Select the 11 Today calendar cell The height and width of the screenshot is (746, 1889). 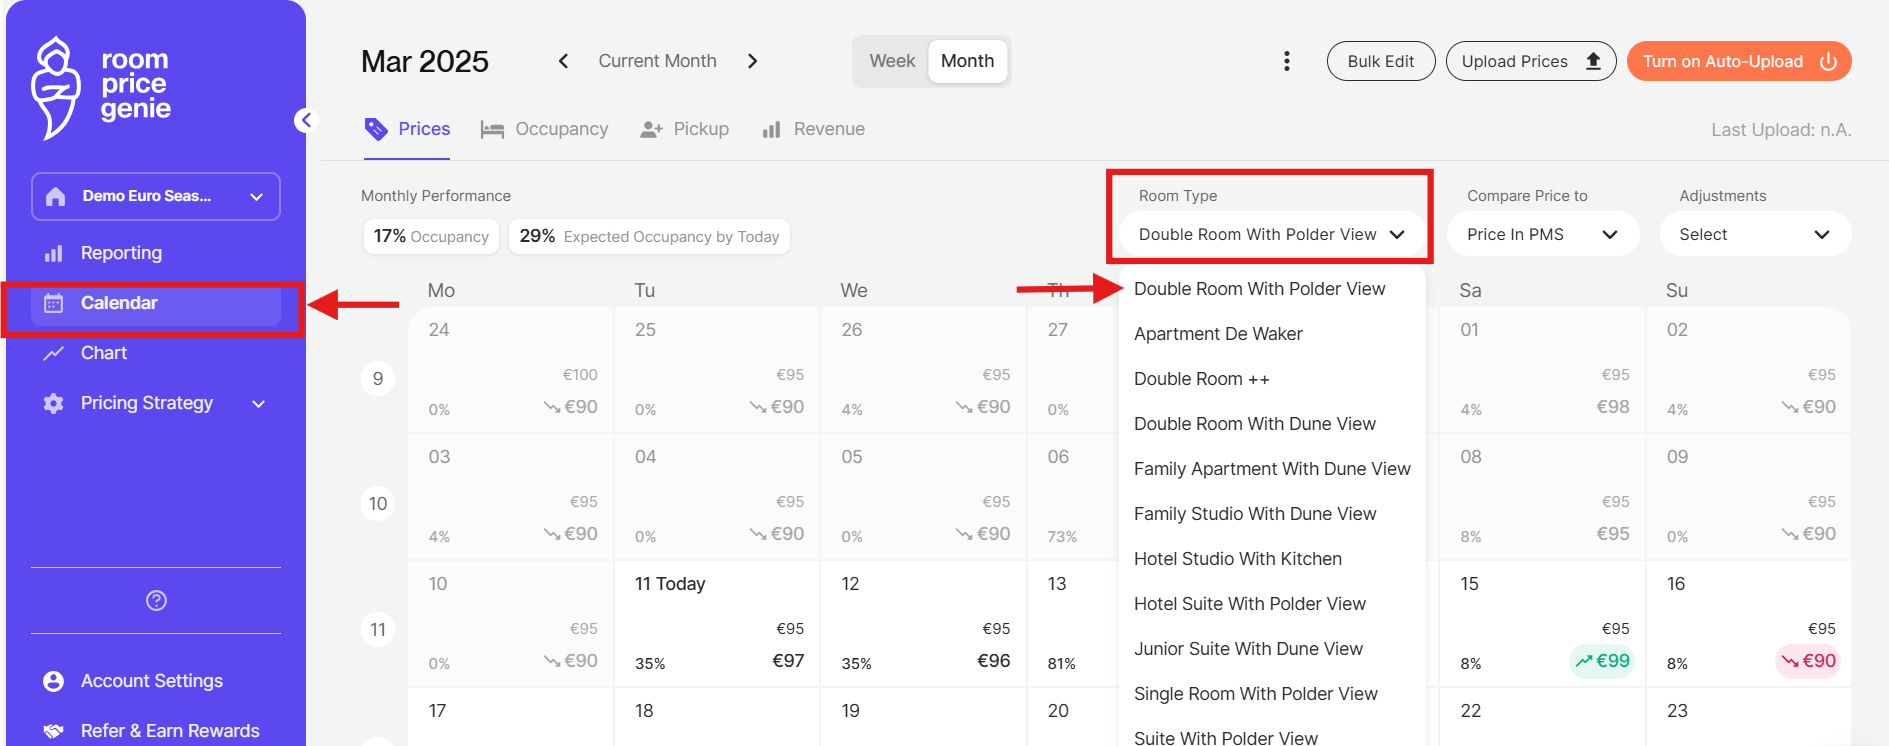[x=716, y=622]
